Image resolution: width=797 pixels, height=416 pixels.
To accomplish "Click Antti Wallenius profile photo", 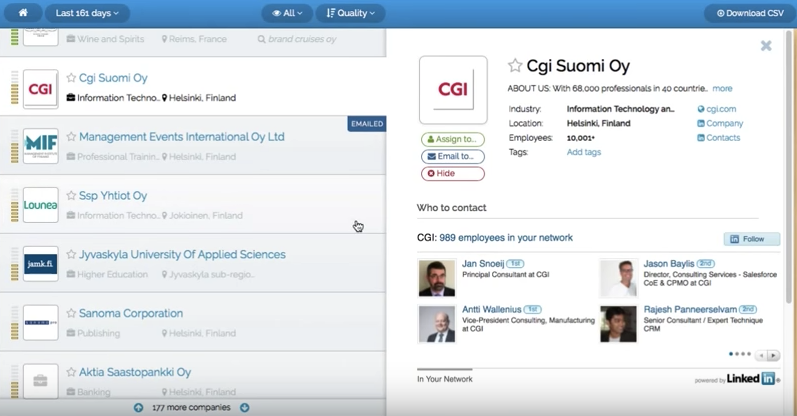I will (437, 324).
